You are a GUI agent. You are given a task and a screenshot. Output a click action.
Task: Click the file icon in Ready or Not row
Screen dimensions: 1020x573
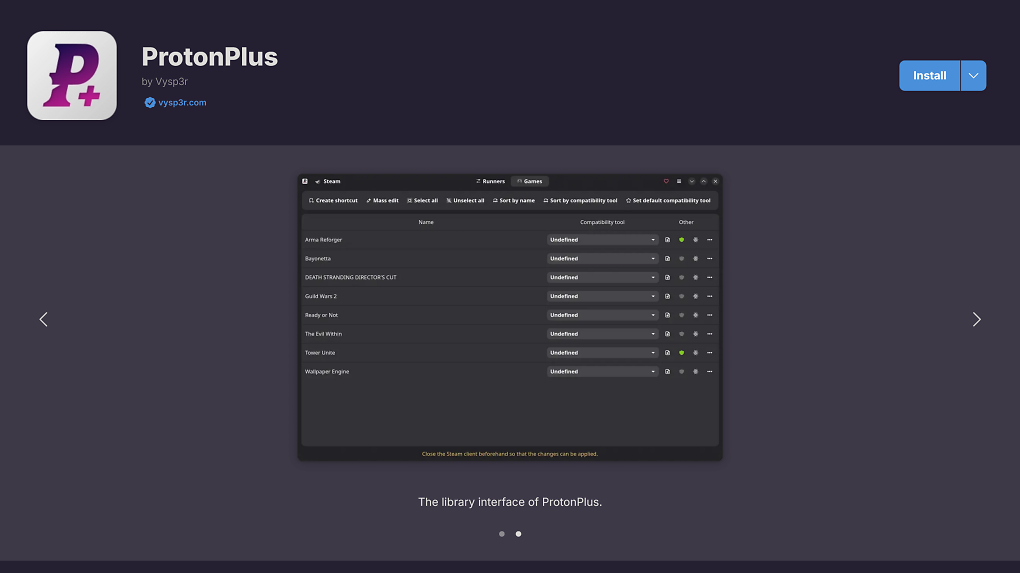click(667, 315)
